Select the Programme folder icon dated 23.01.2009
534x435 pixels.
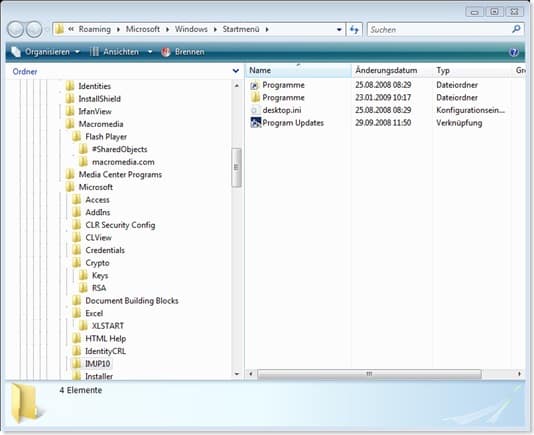(x=255, y=97)
